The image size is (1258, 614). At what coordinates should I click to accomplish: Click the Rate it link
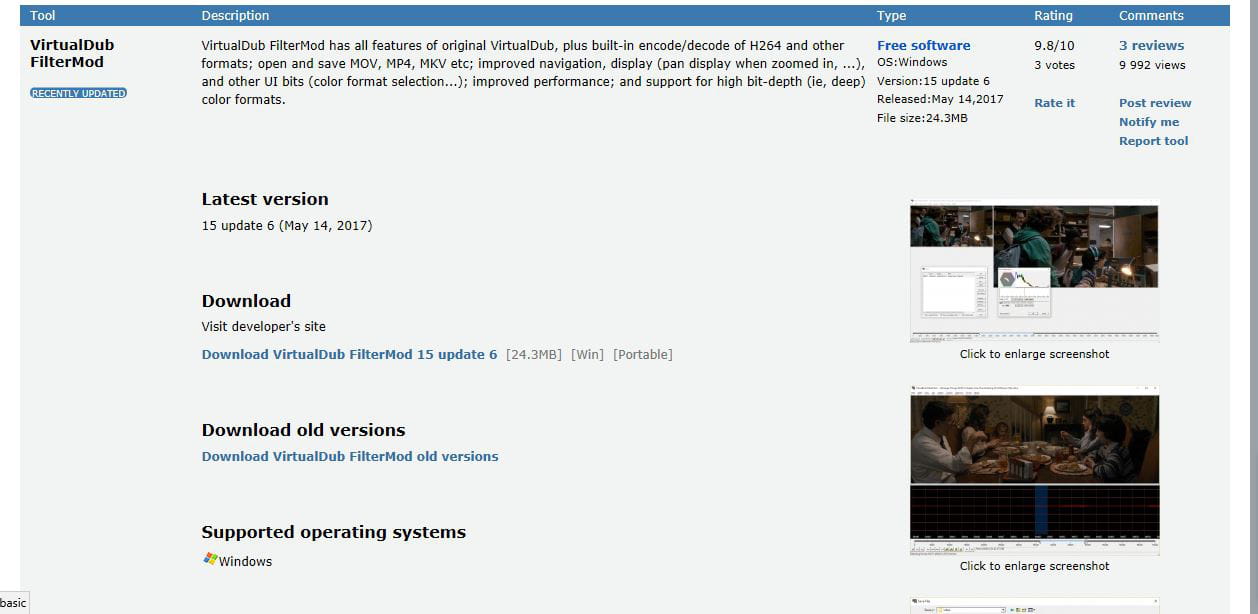point(1054,103)
